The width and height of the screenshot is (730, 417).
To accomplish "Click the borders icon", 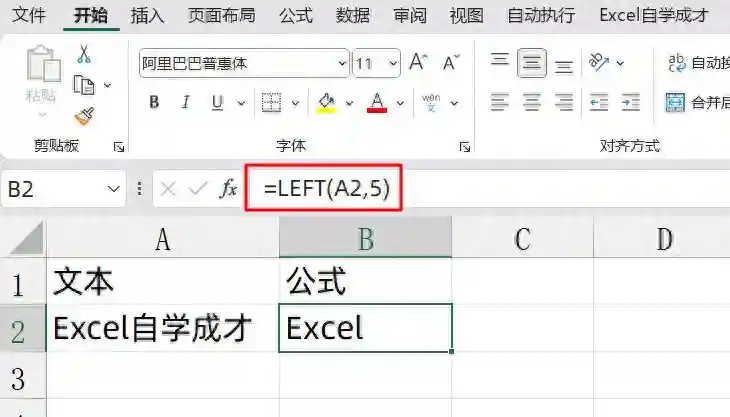I will 271,102.
